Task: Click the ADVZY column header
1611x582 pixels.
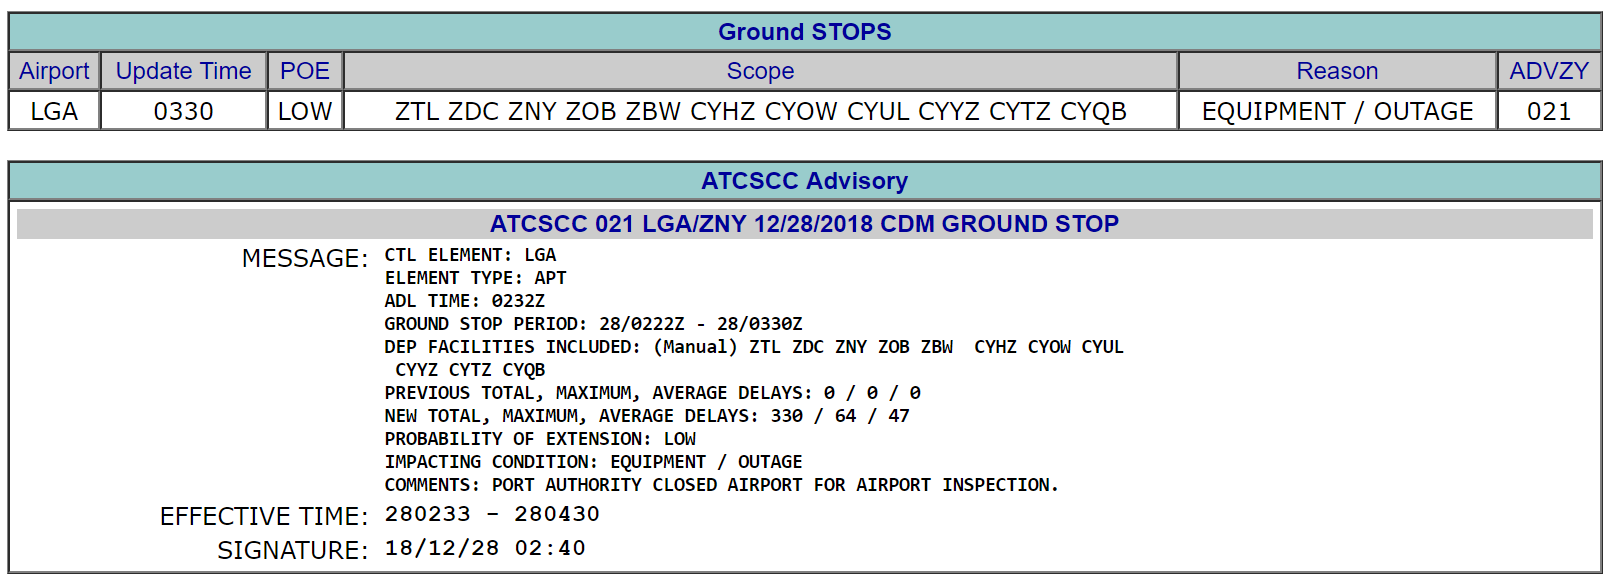Action: click(x=1548, y=71)
